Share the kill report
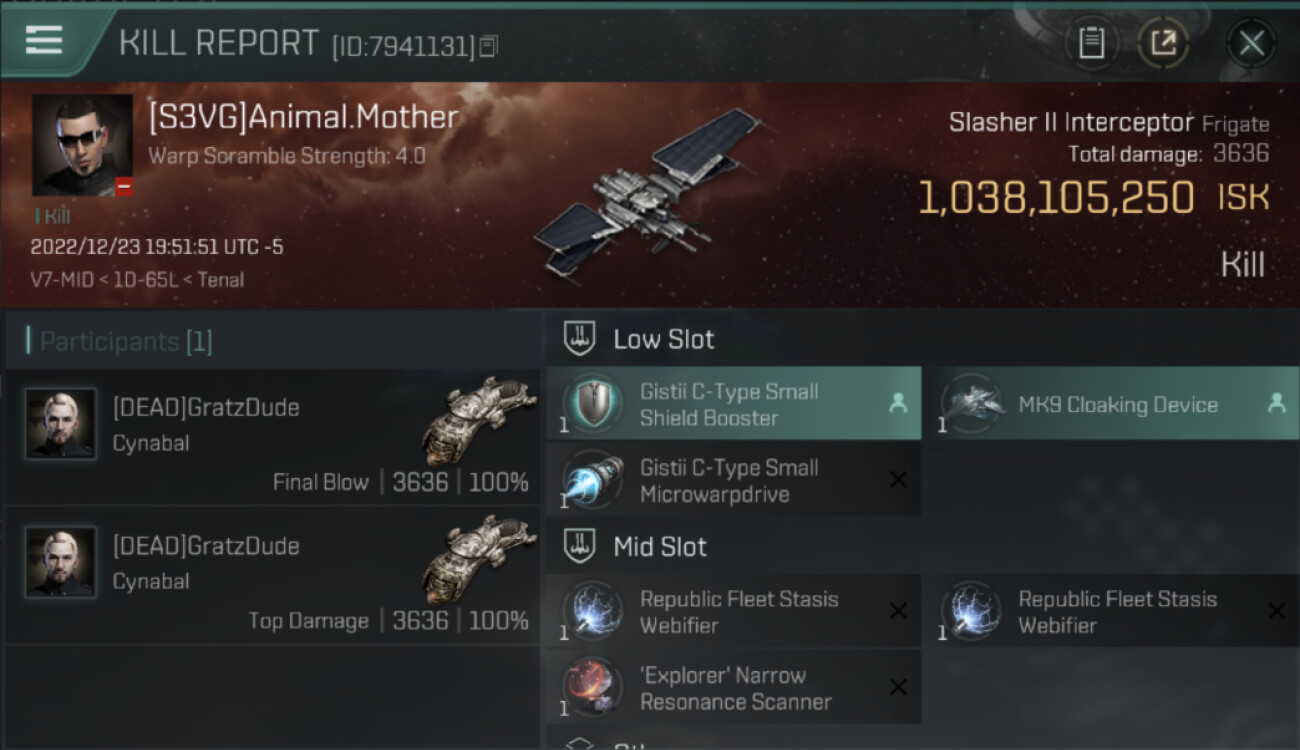The image size is (1300, 750). (1163, 43)
